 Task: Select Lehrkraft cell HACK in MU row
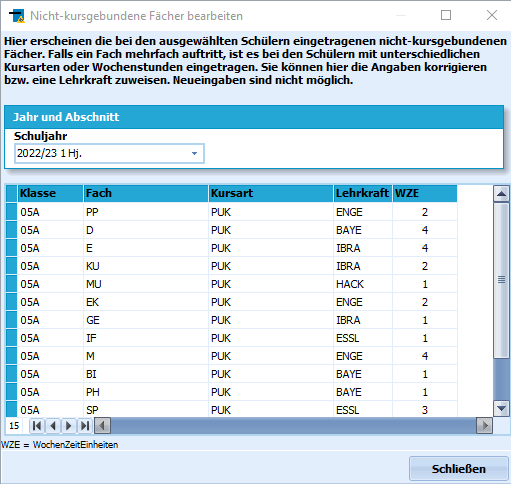coord(363,284)
